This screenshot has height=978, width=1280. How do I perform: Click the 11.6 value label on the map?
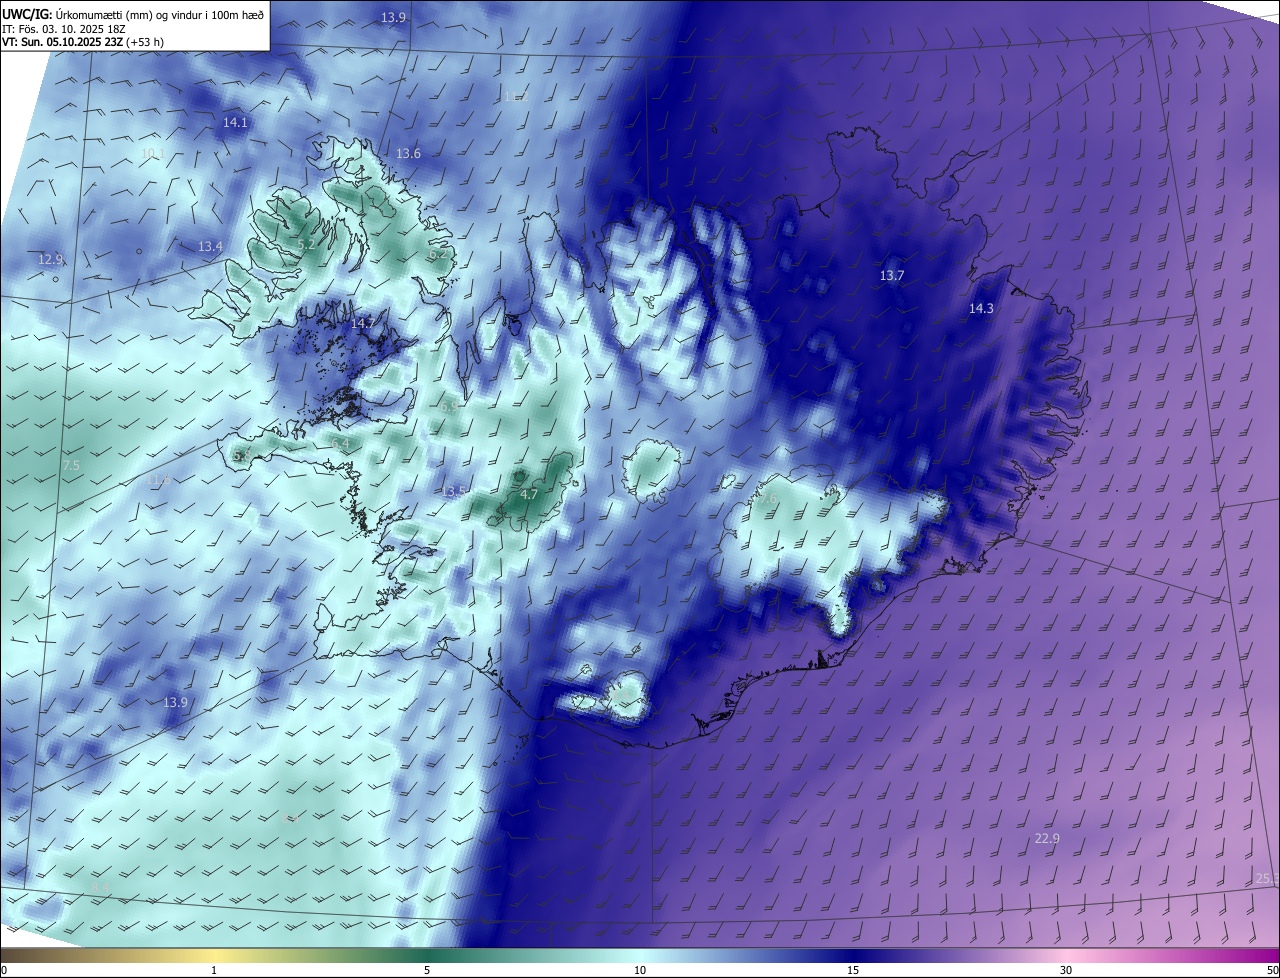[159, 480]
